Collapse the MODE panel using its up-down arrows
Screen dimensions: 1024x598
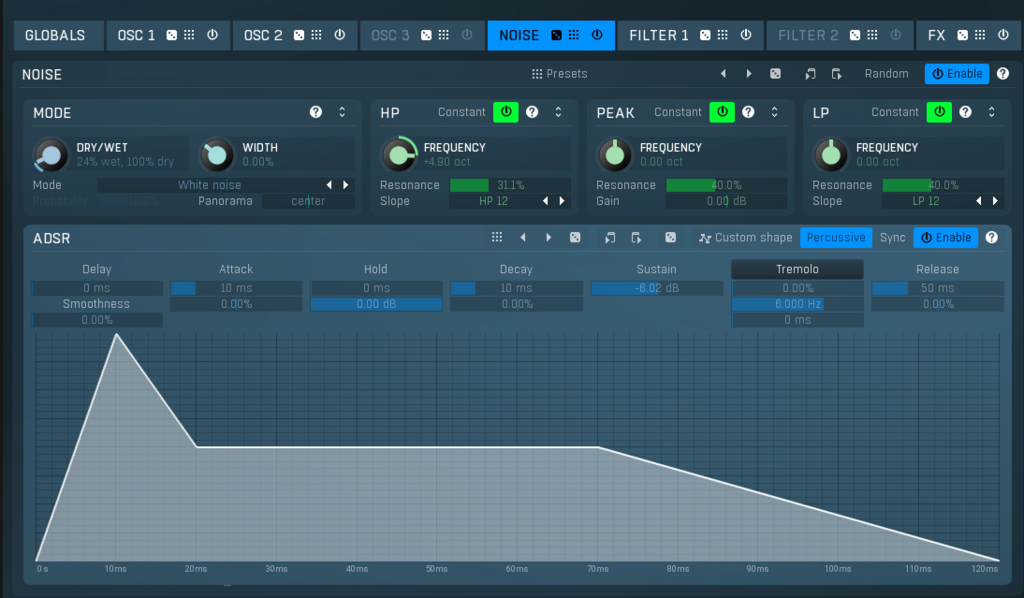click(x=342, y=112)
